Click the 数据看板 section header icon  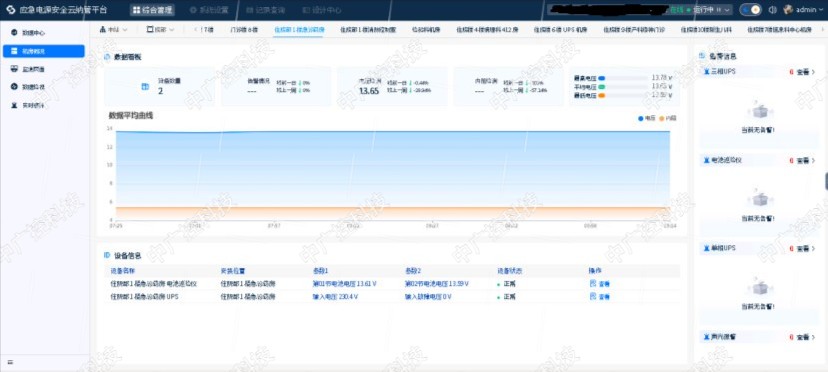point(107,57)
